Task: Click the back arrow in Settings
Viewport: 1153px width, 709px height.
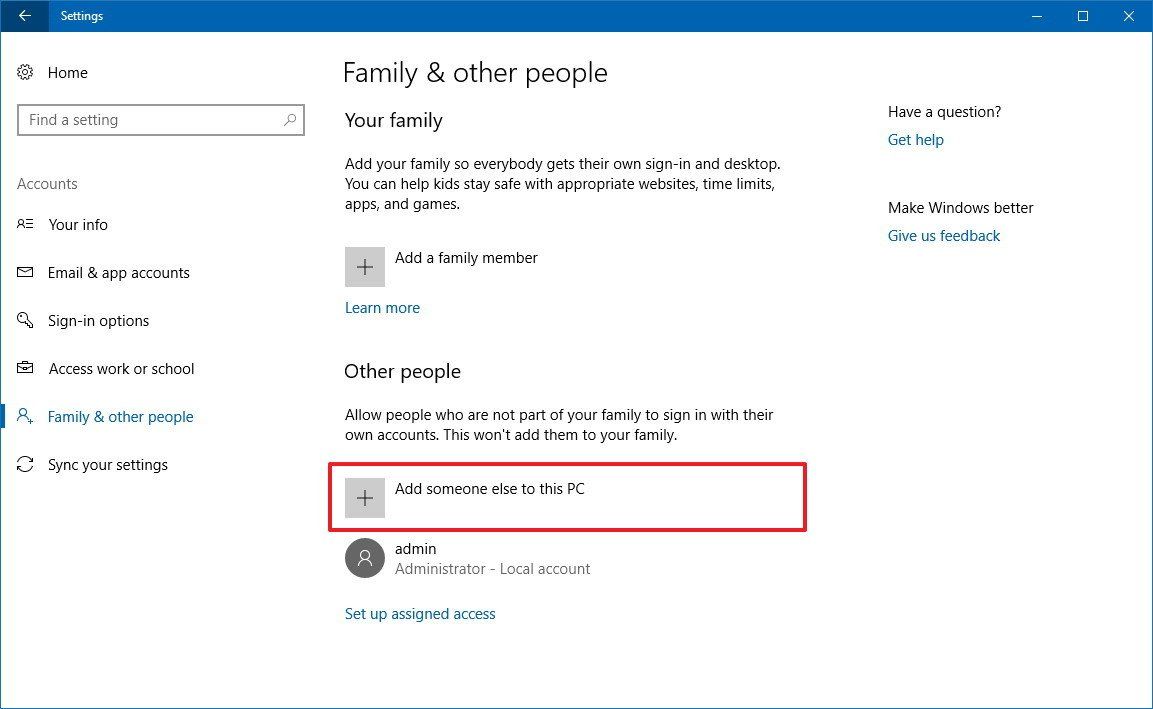Action: pos(22,16)
